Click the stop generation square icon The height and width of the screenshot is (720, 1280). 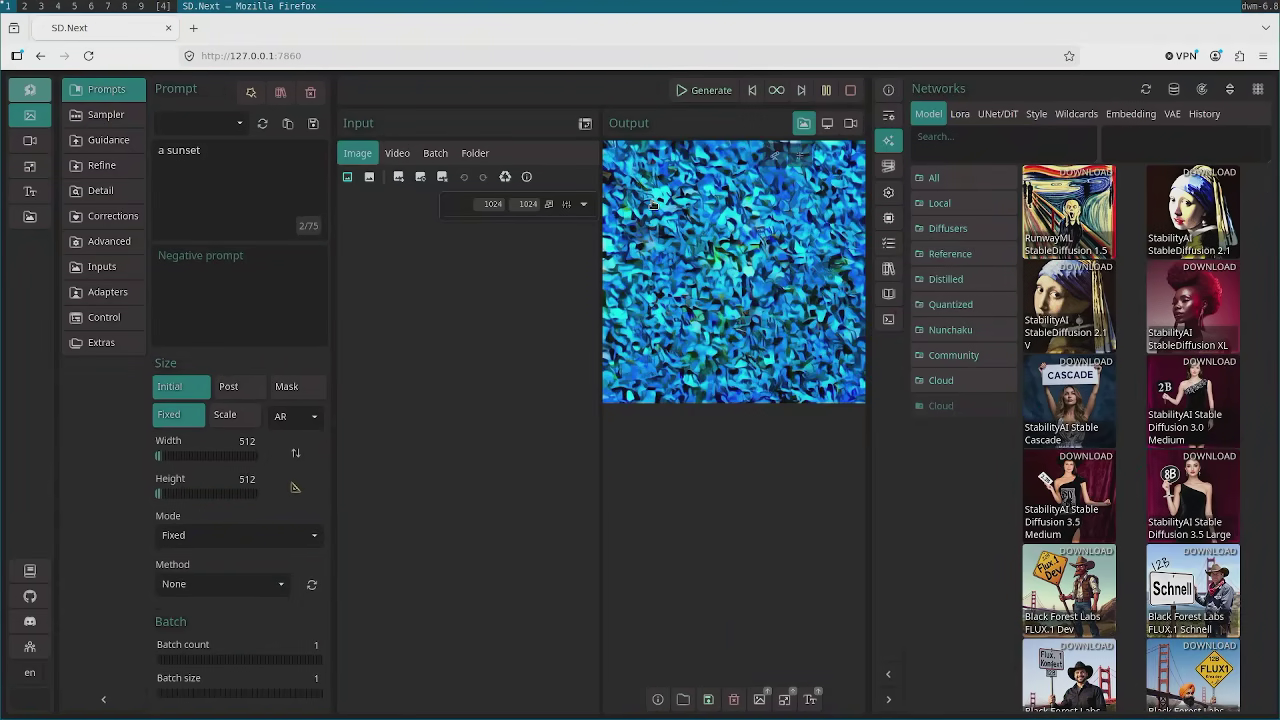pos(851,90)
